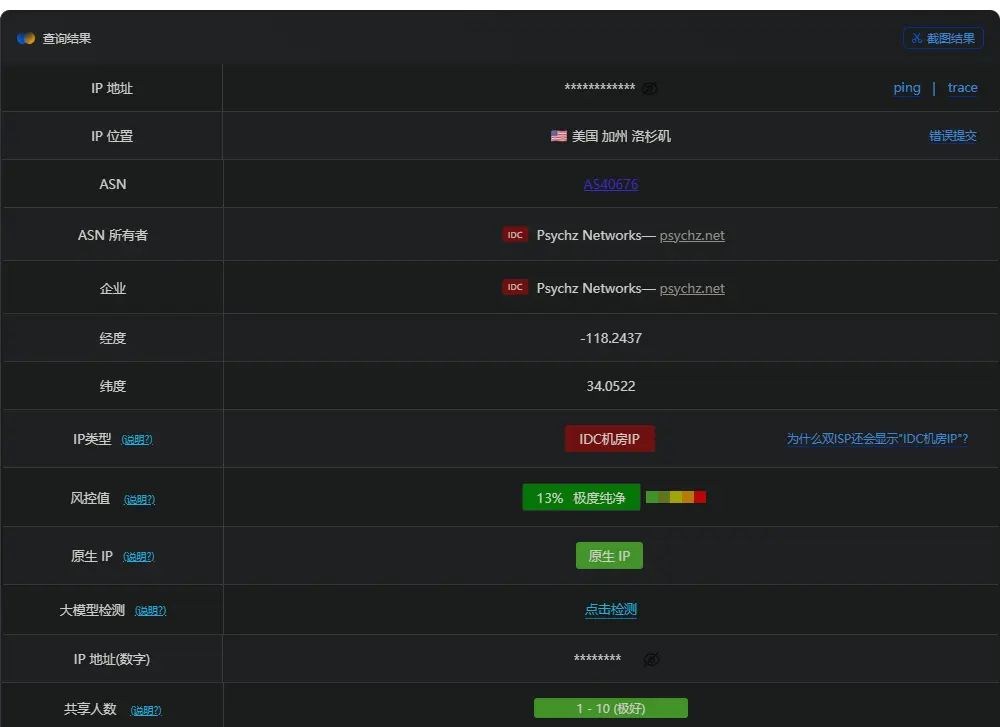Click the IDC badge in ASN 所有者 row
This screenshot has height=727, width=1000.
click(515, 235)
